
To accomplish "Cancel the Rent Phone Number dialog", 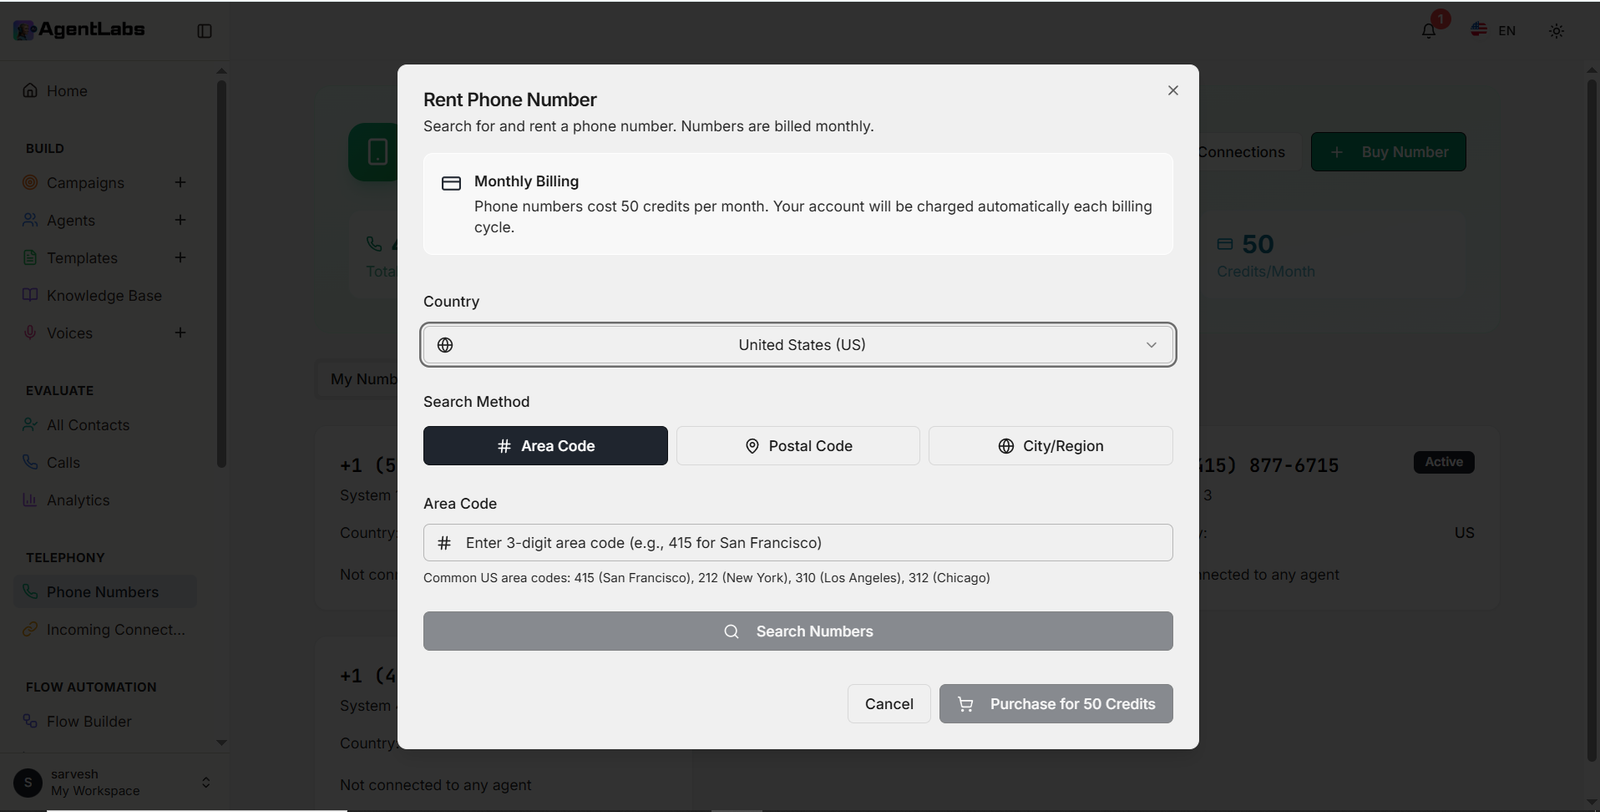I will tap(888, 703).
